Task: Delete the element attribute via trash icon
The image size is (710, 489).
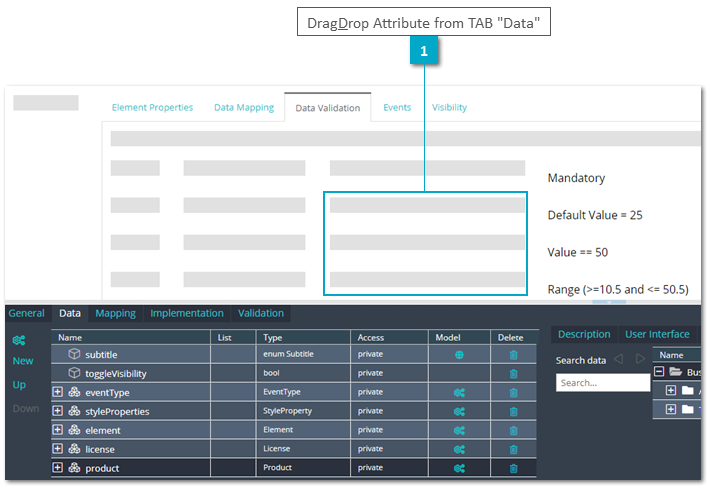Action: [x=513, y=431]
